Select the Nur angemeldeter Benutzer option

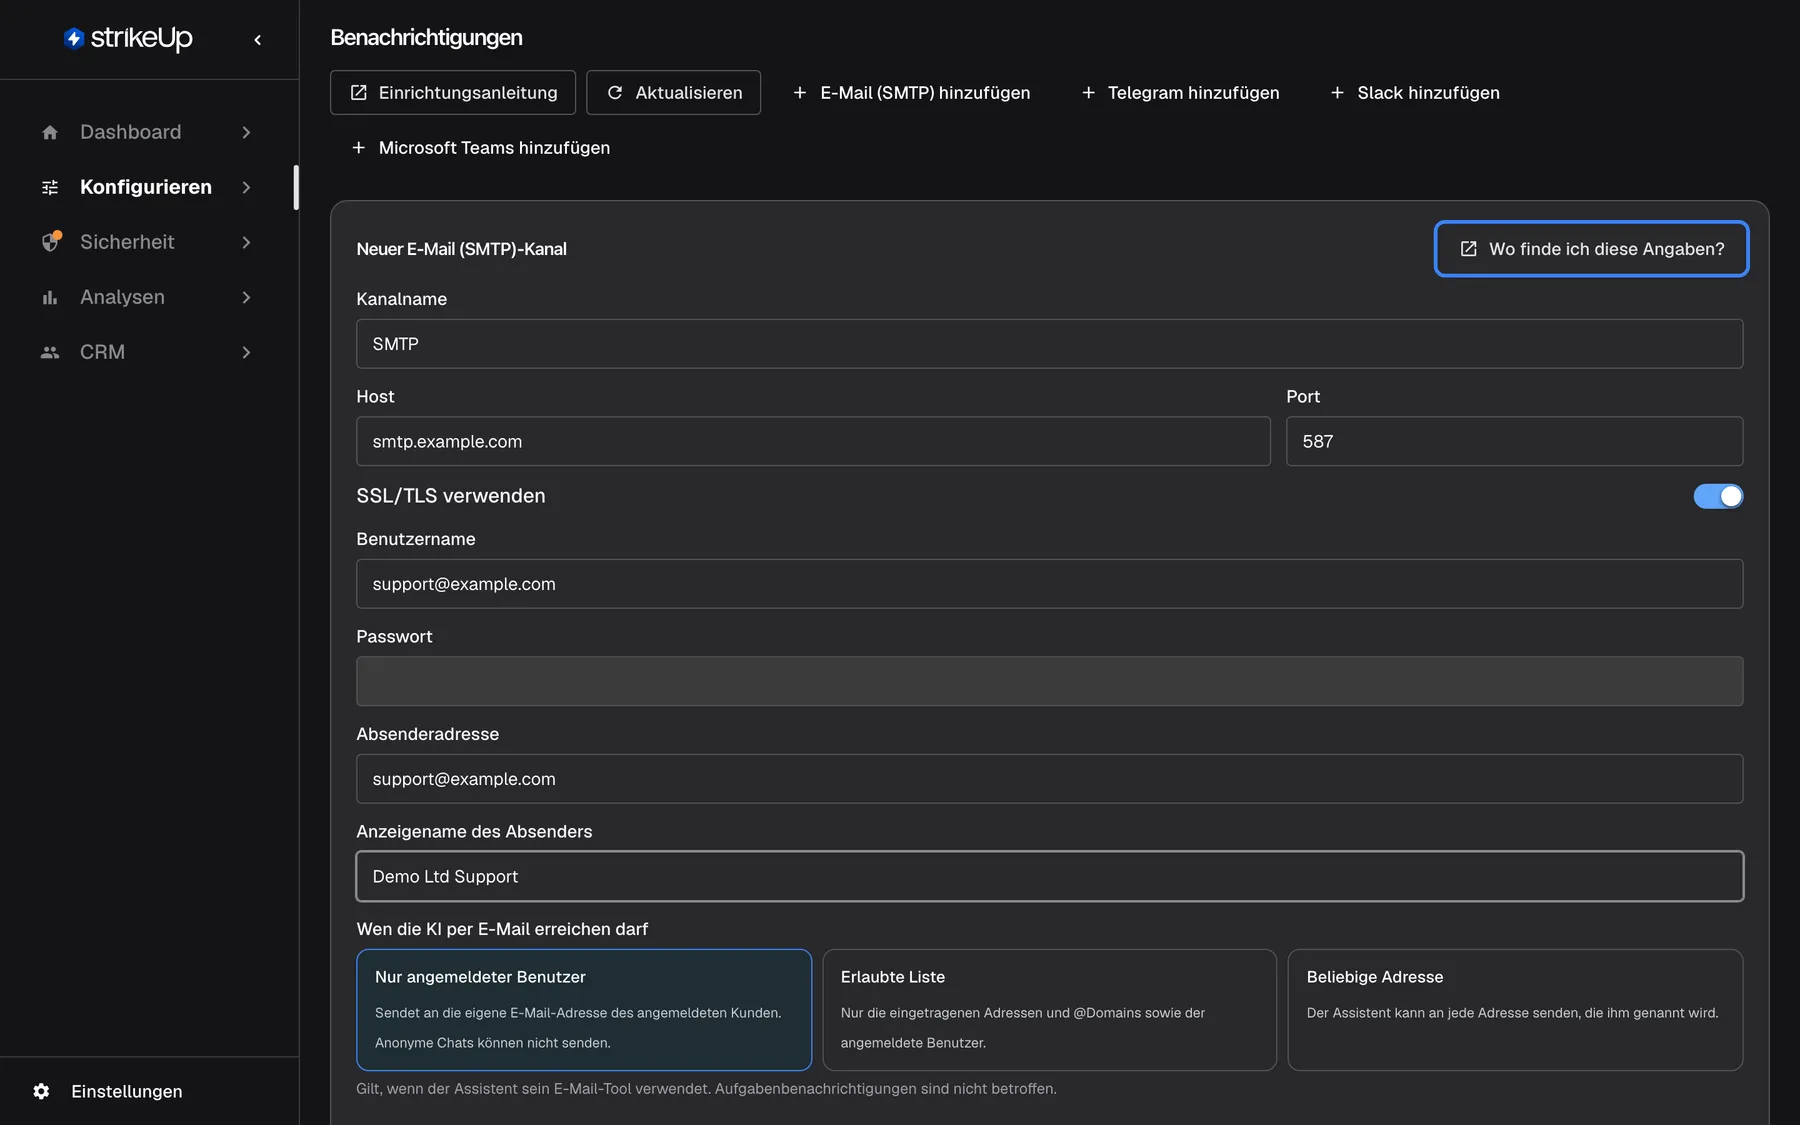pos(584,1010)
